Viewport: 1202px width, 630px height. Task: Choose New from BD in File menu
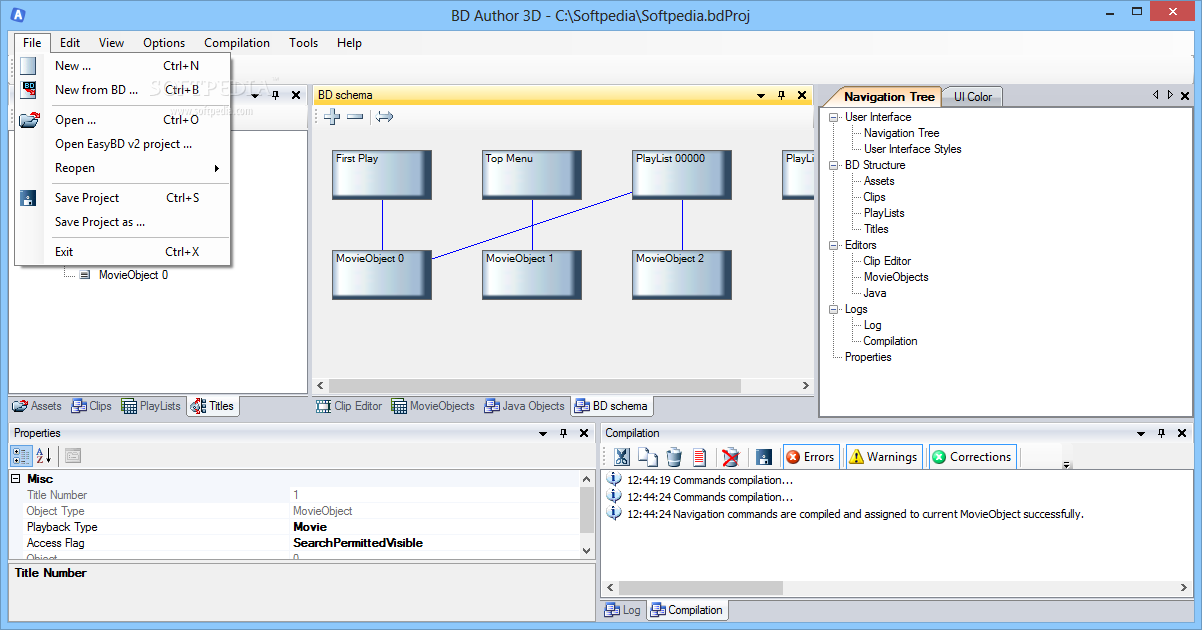123,90
